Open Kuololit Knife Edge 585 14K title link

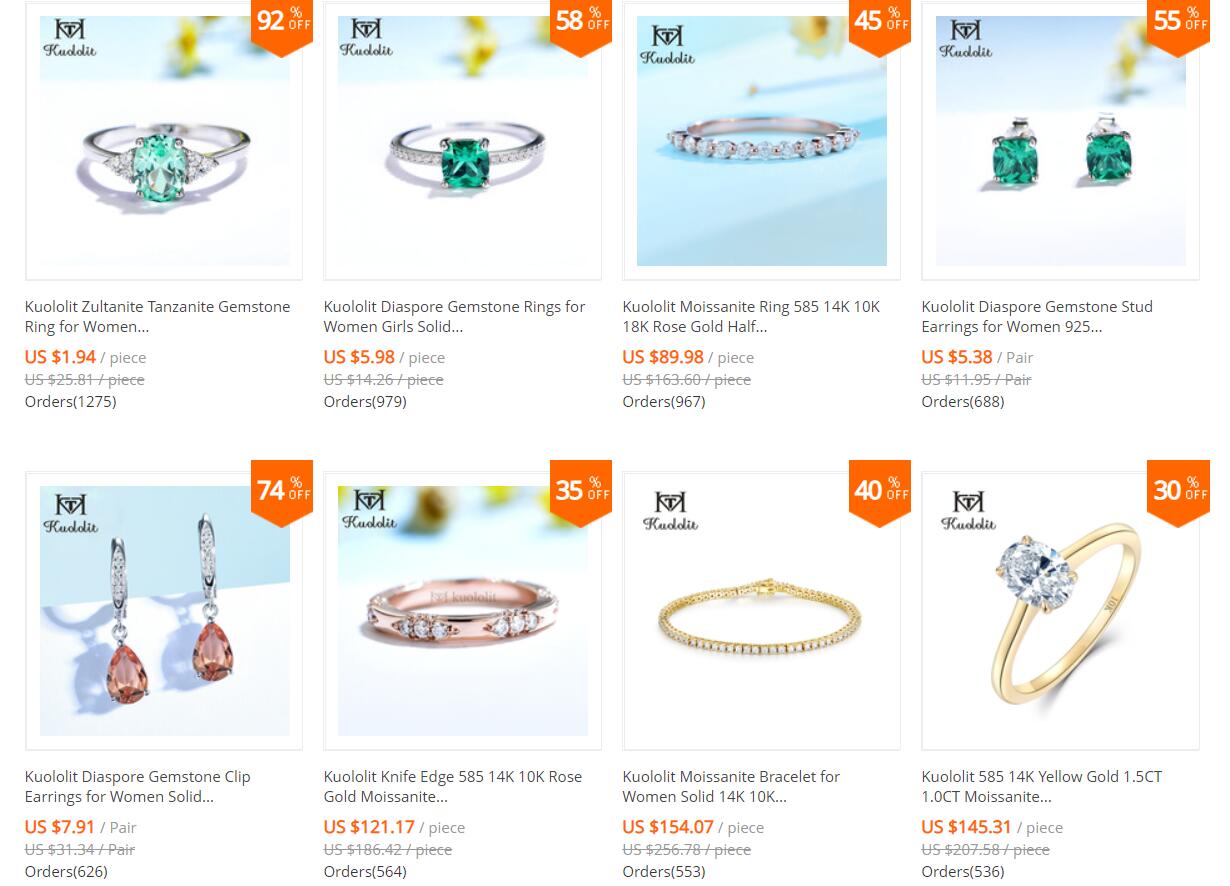pos(453,787)
